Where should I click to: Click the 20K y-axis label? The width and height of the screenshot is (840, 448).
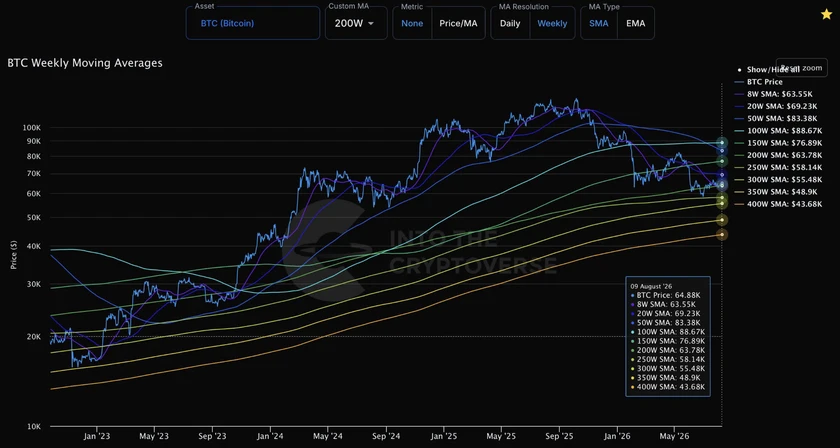tap(34, 337)
